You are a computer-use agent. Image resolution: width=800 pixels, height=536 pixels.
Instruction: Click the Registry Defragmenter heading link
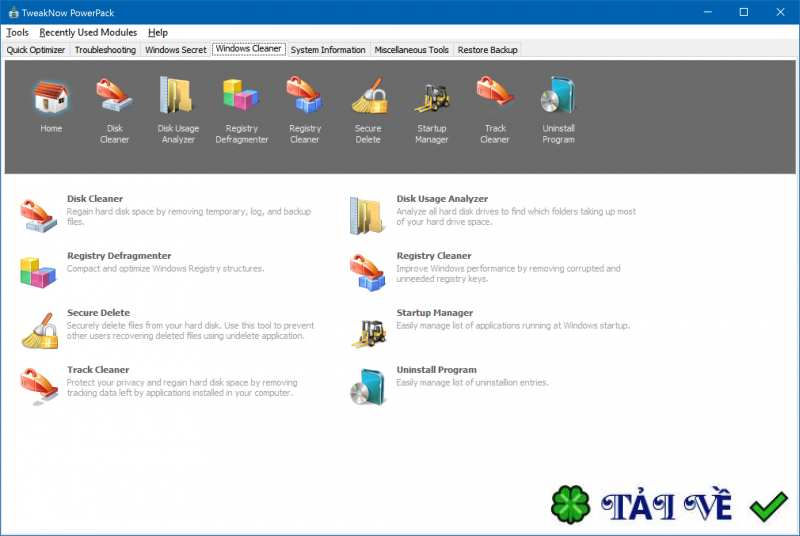coord(119,256)
